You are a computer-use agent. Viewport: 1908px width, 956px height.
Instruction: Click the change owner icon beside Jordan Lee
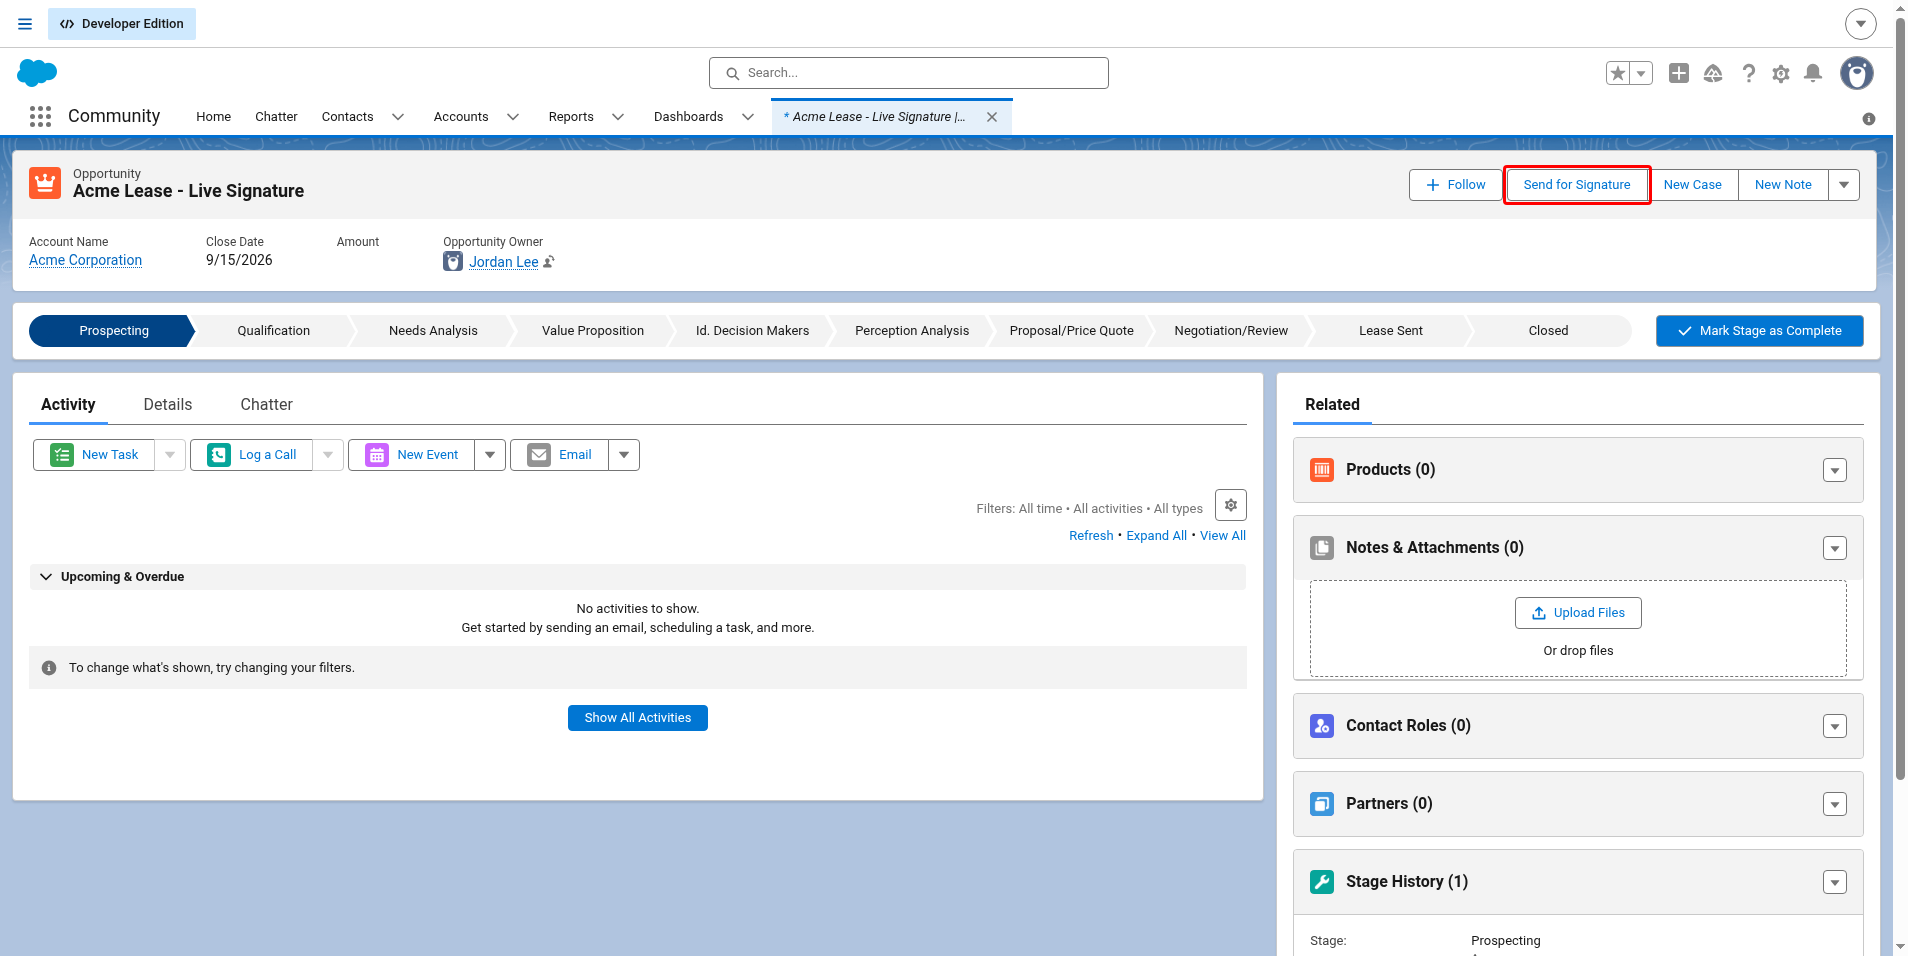point(549,262)
